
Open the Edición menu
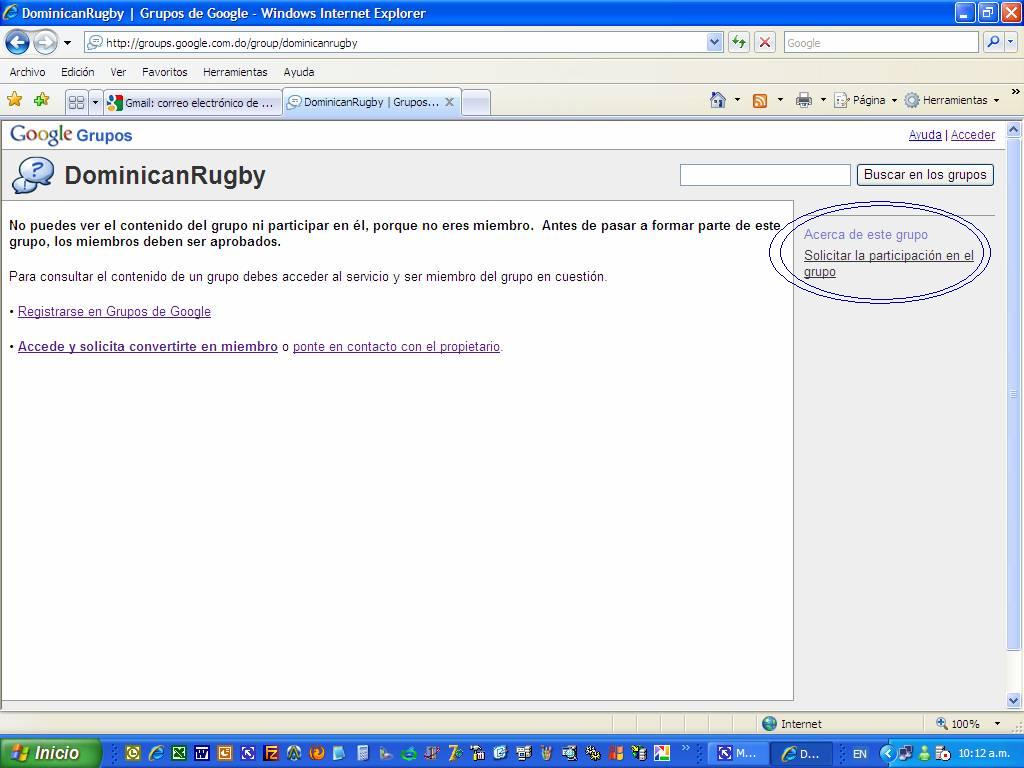pyautogui.click(x=78, y=72)
